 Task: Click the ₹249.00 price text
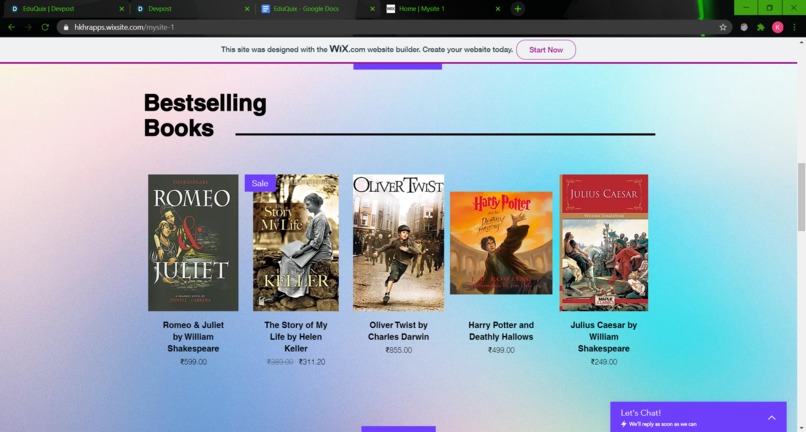coord(604,362)
